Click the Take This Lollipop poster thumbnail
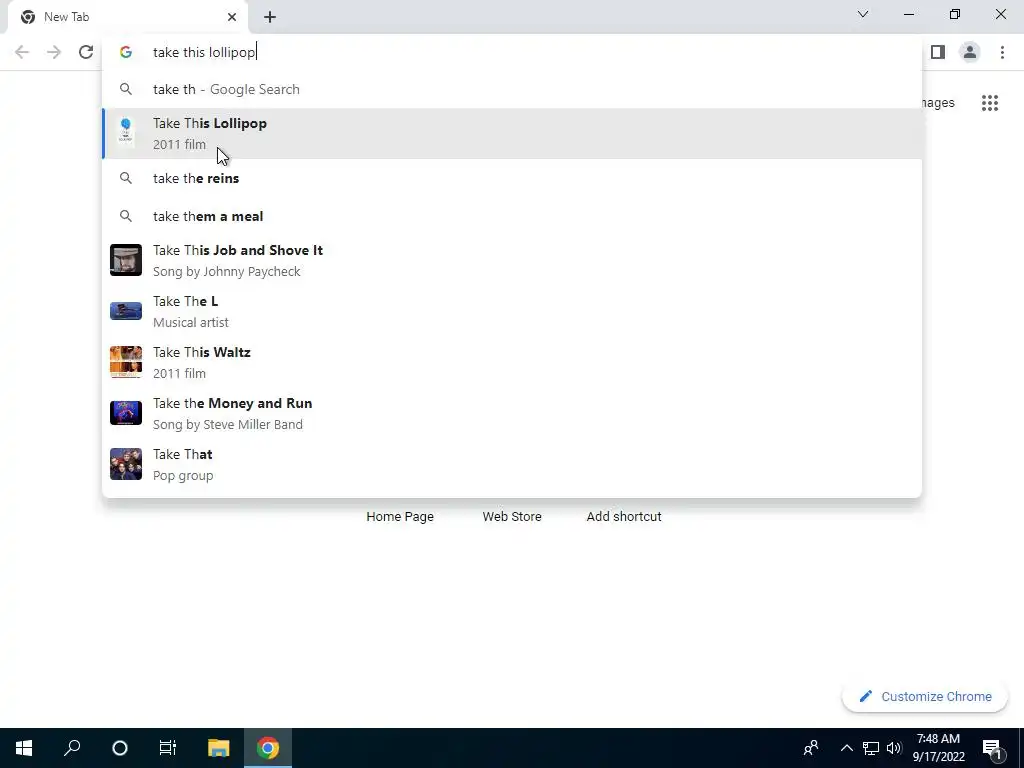Viewport: 1024px width, 768px height. click(126, 133)
